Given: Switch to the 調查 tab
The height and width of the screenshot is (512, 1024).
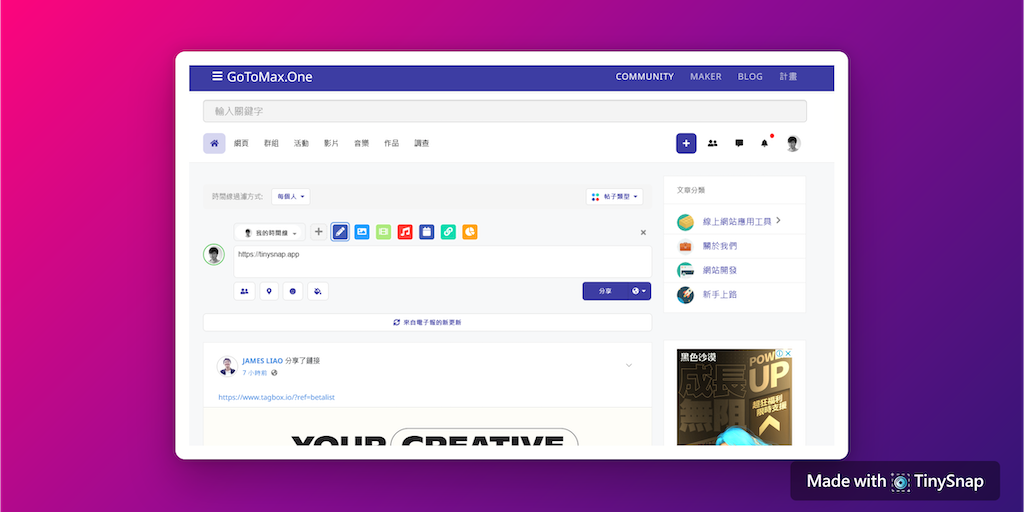Looking at the screenshot, I should pyautogui.click(x=421, y=143).
